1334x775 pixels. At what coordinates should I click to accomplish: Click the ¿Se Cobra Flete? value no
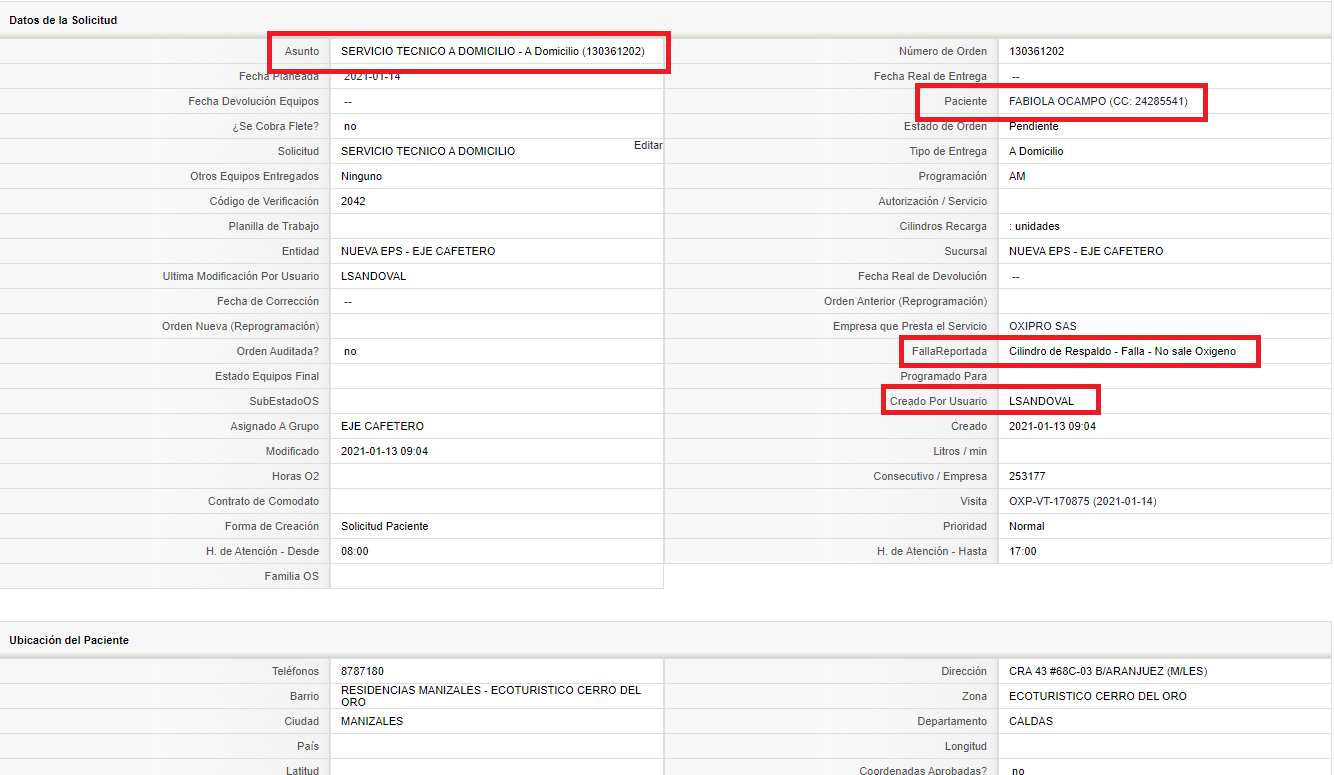click(x=350, y=126)
